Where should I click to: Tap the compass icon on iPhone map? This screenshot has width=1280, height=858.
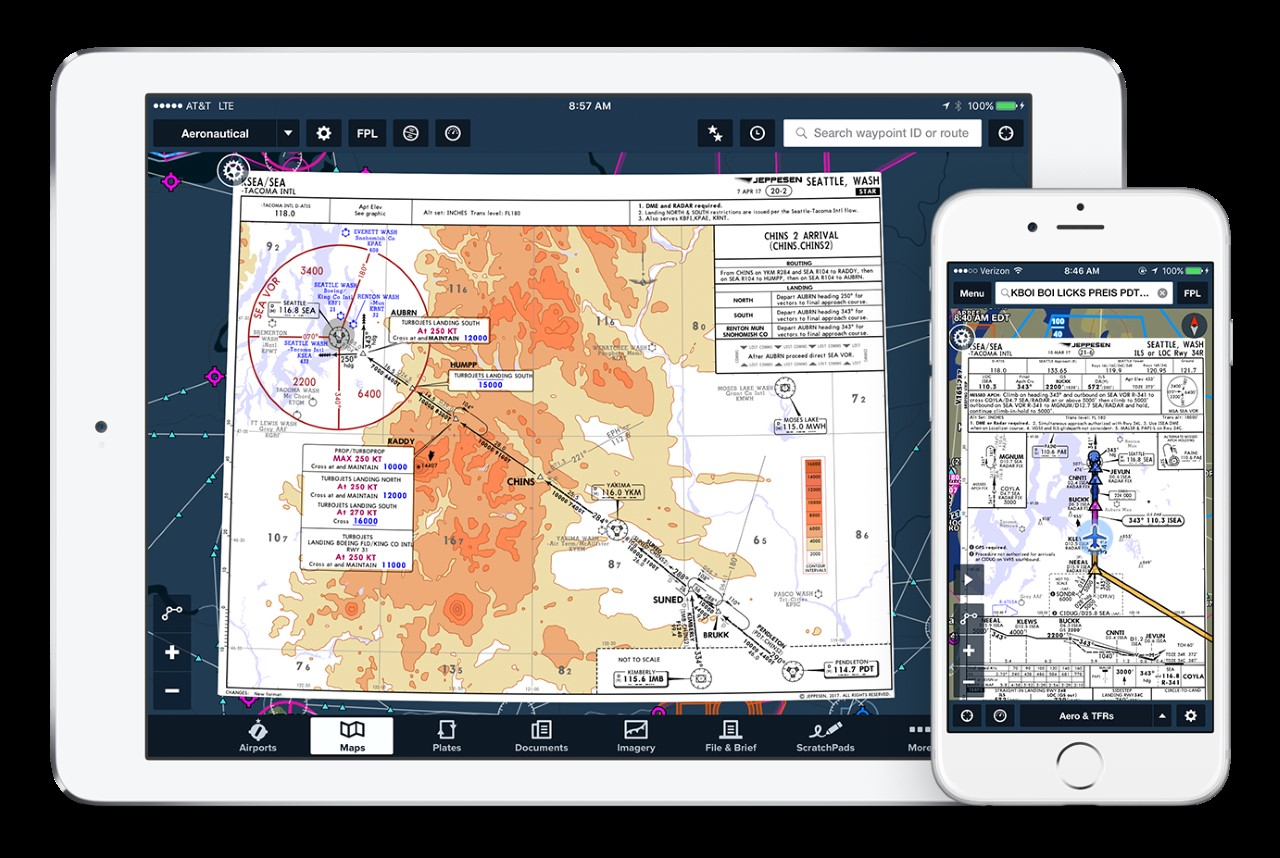point(1194,325)
